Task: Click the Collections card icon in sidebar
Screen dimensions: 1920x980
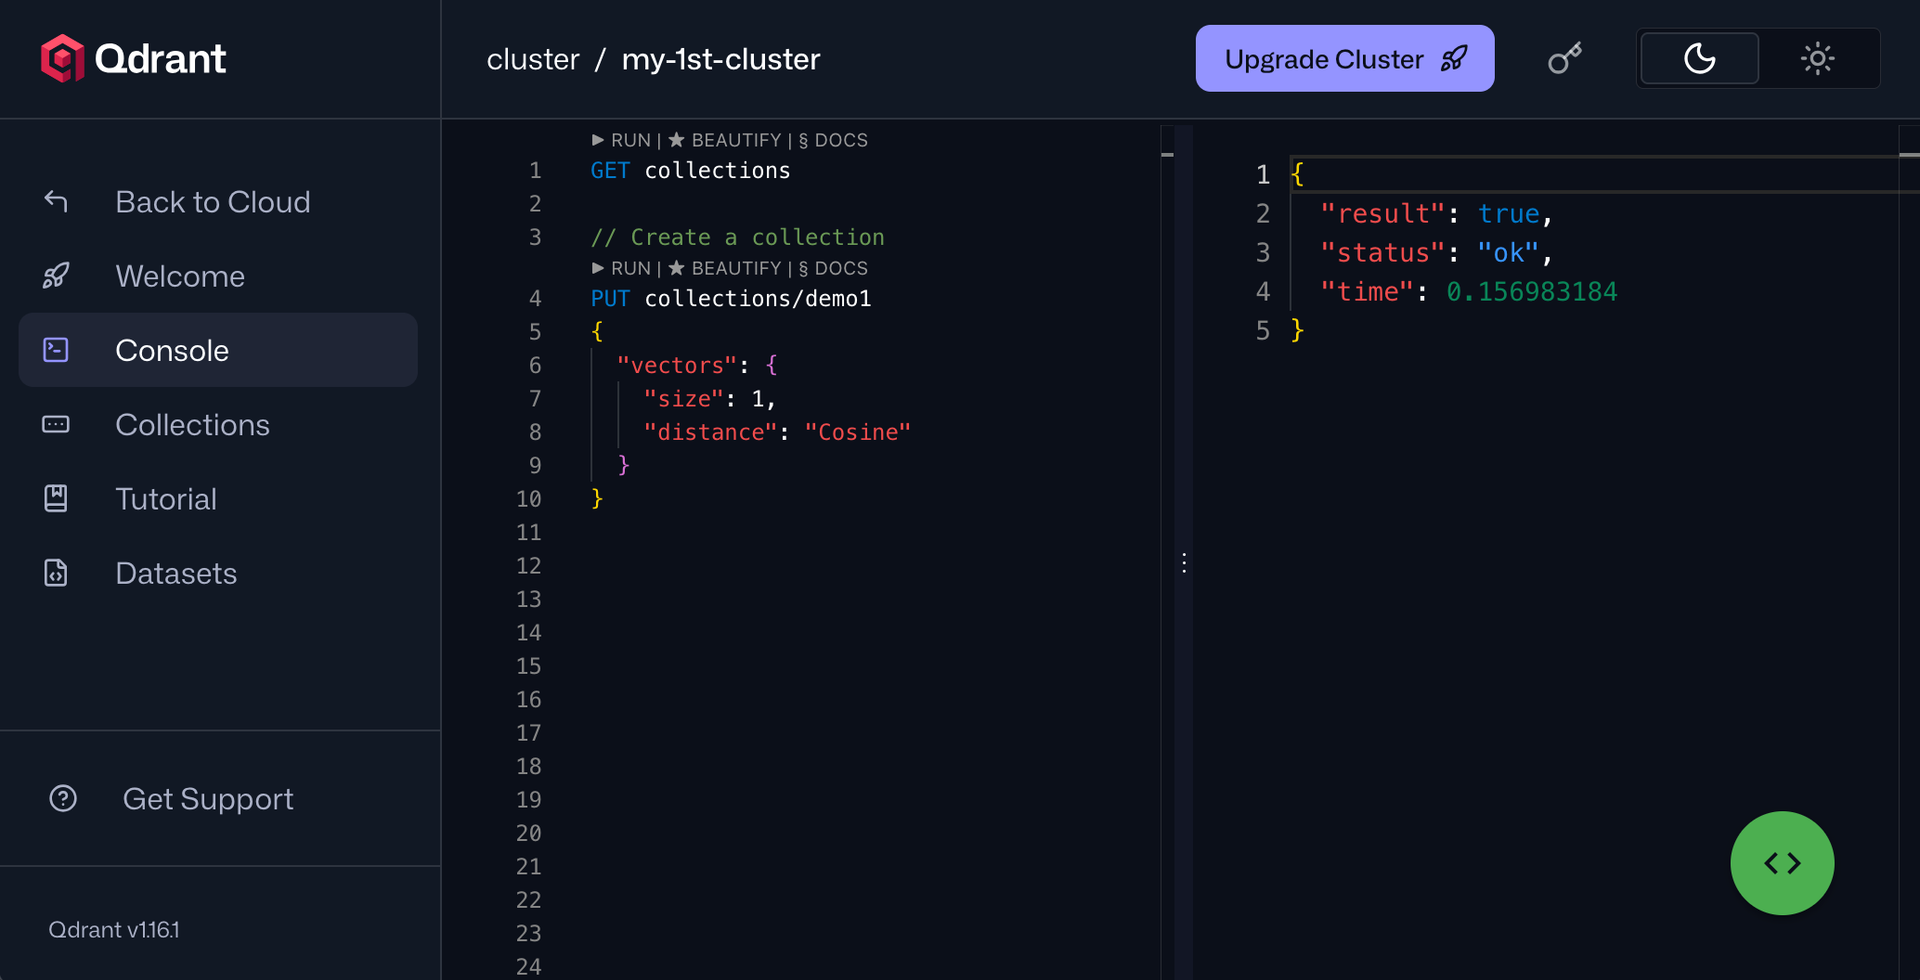Action: click(x=56, y=424)
